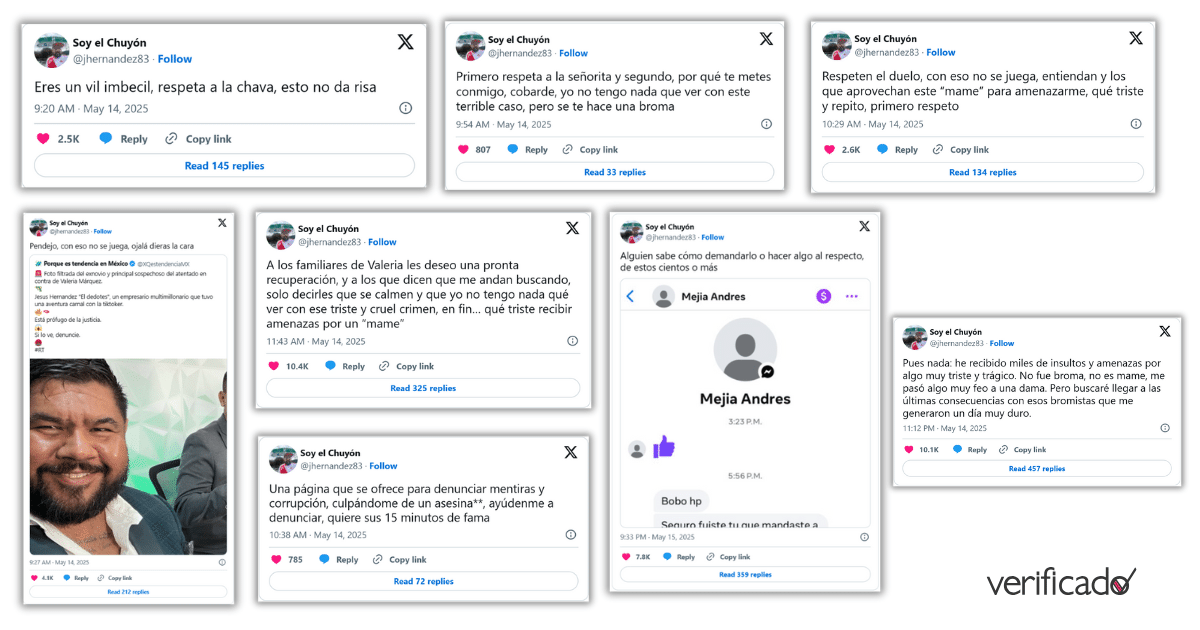Click the purple thumbs-up in the chat
1200x630 pixels.
click(x=664, y=447)
